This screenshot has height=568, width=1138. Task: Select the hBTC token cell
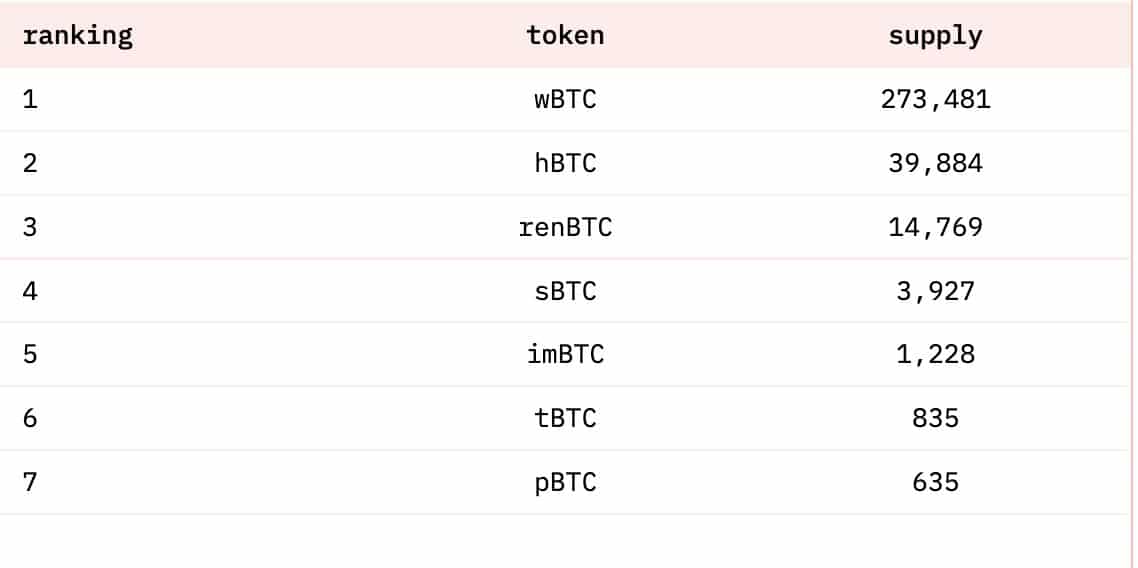pos(565,163)
